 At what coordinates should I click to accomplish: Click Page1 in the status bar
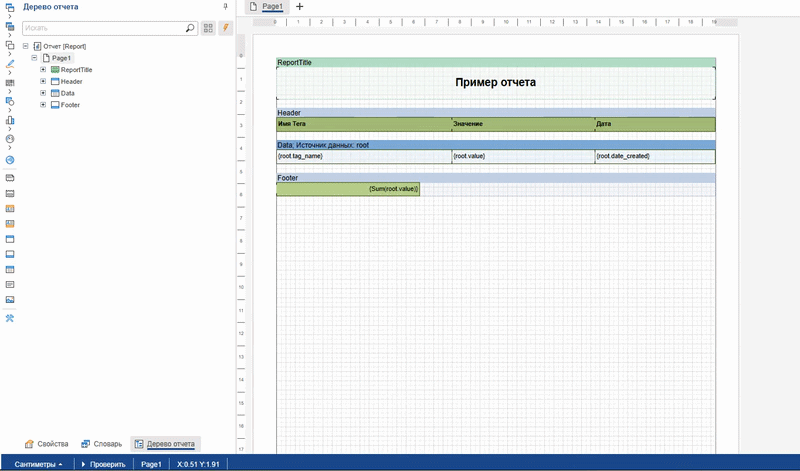click(151, 464)
